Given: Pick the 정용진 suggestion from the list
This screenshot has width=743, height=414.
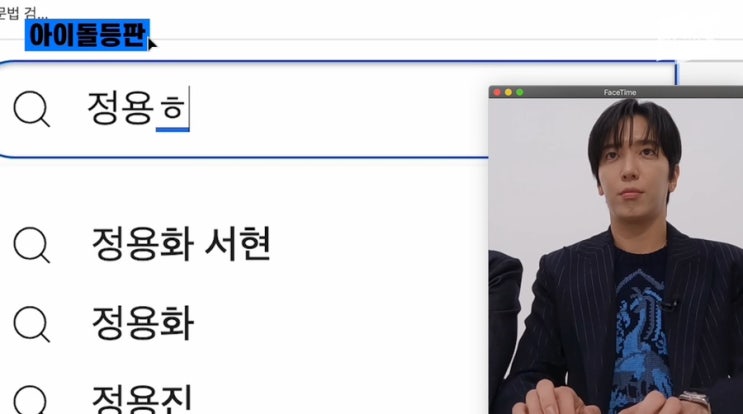Looking at the screenshot, I should click(x=142, y=399).
